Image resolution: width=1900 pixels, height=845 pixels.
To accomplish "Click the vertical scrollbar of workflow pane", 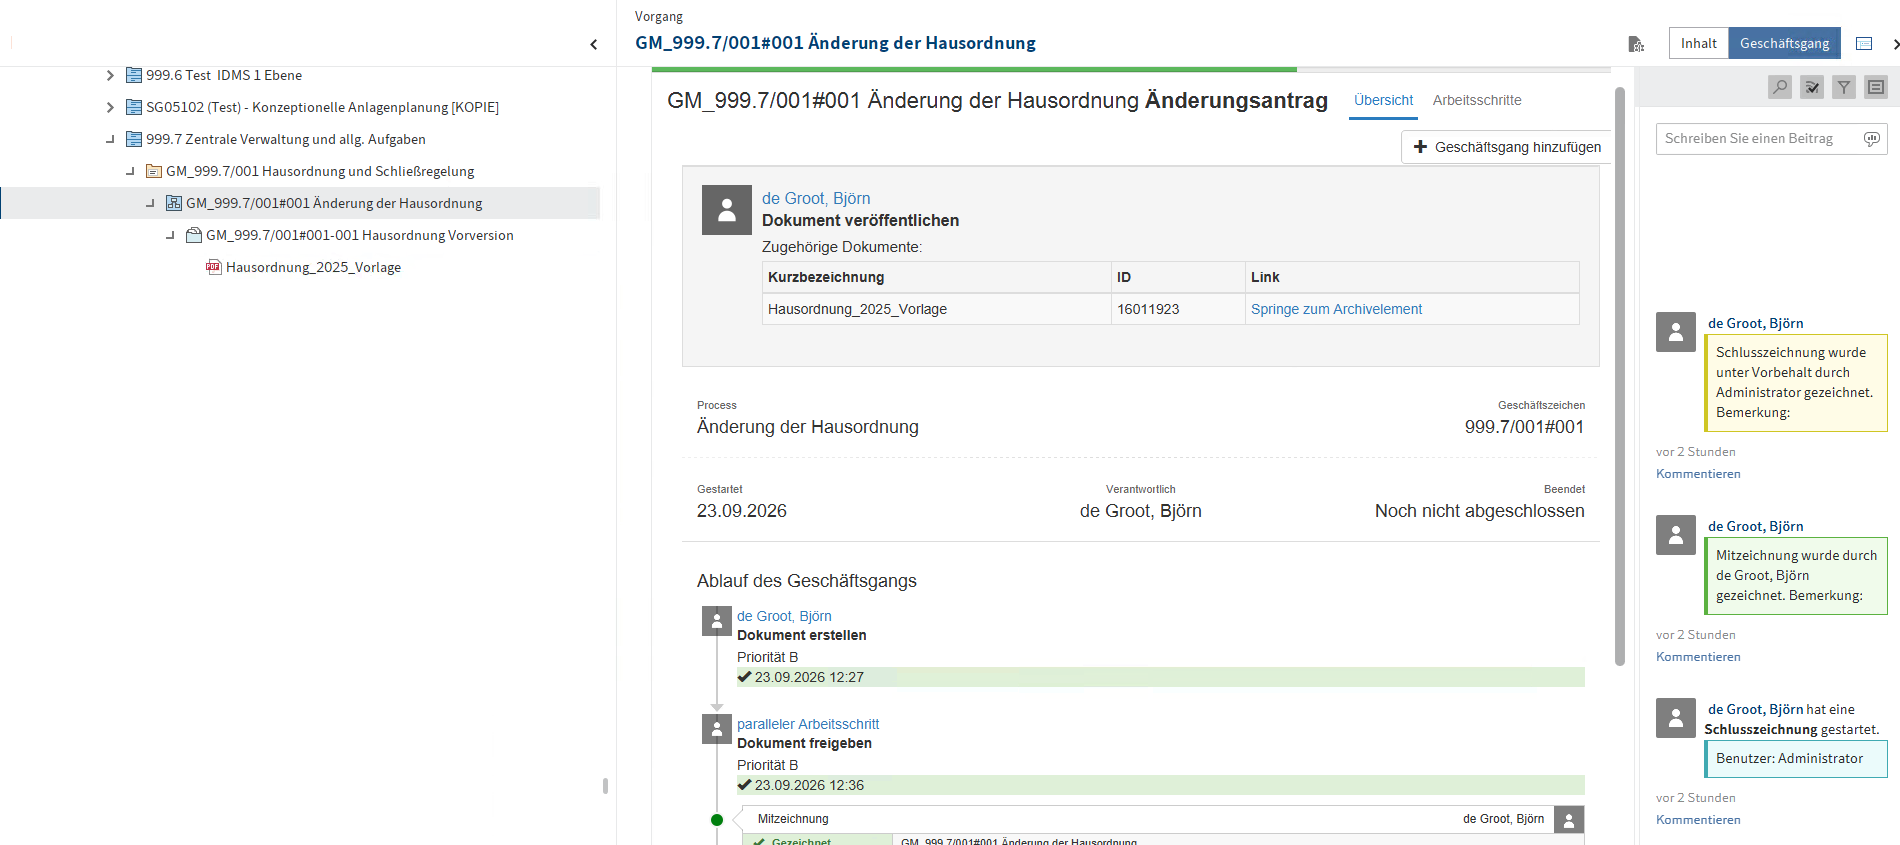I will click(x=1620, y=376).
